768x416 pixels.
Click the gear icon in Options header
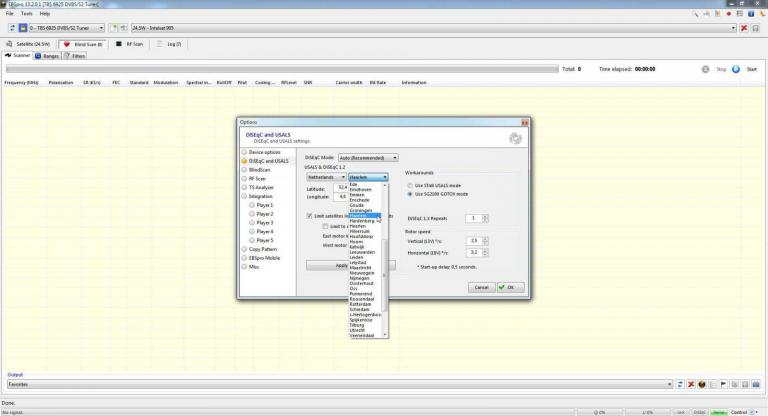(515, 139)
